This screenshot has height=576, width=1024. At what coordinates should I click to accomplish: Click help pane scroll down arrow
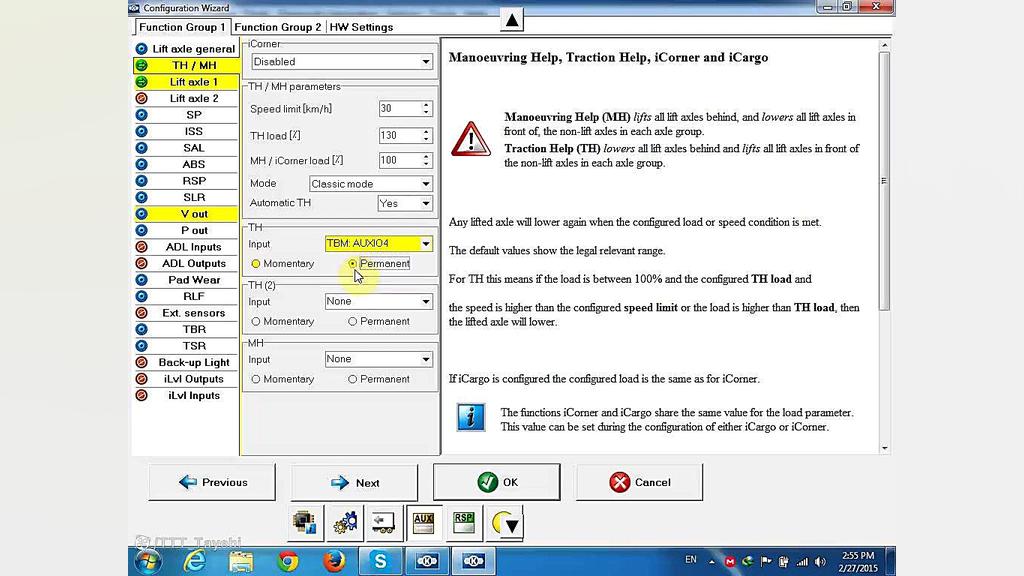click(884, 448)
